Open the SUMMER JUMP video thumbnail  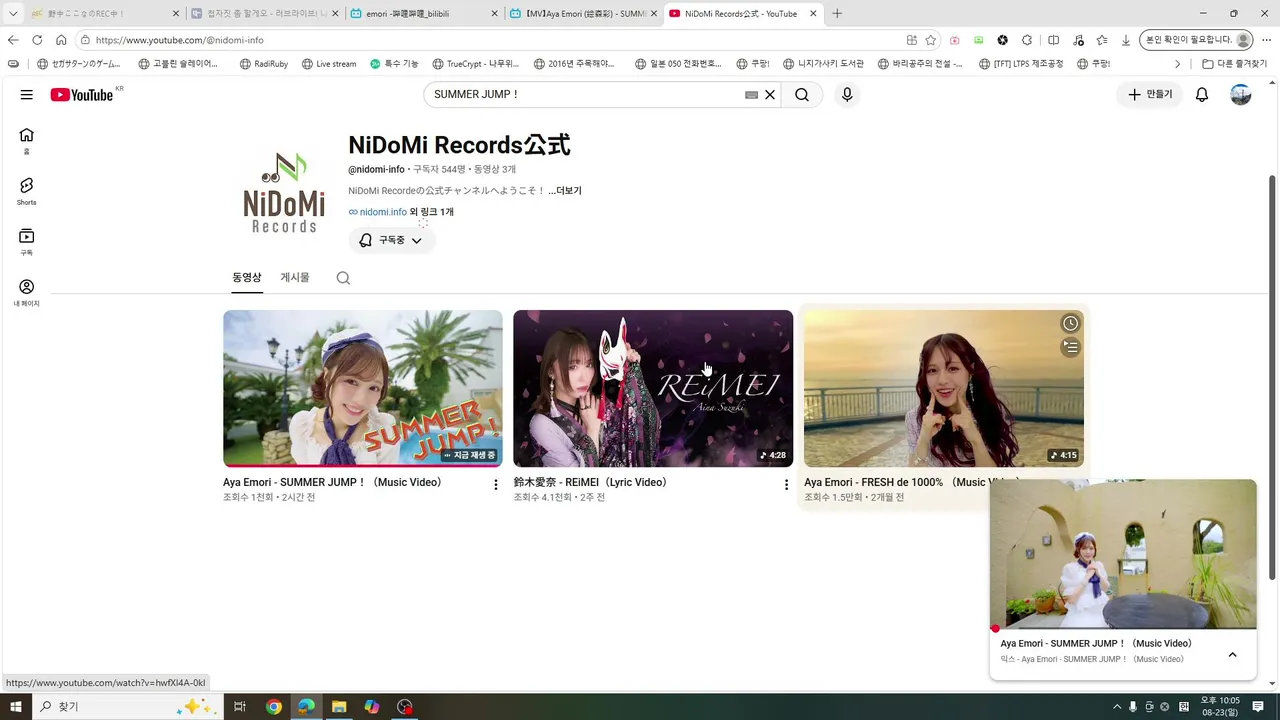click(x=363, y=388)
